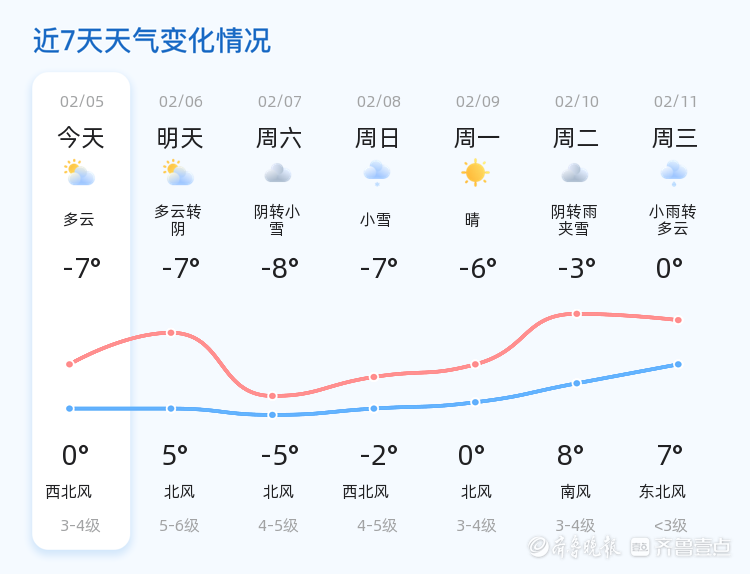Click the overcast cloud icon for 周六
Viewport: 750px width, 574px height.
point(278,174)
